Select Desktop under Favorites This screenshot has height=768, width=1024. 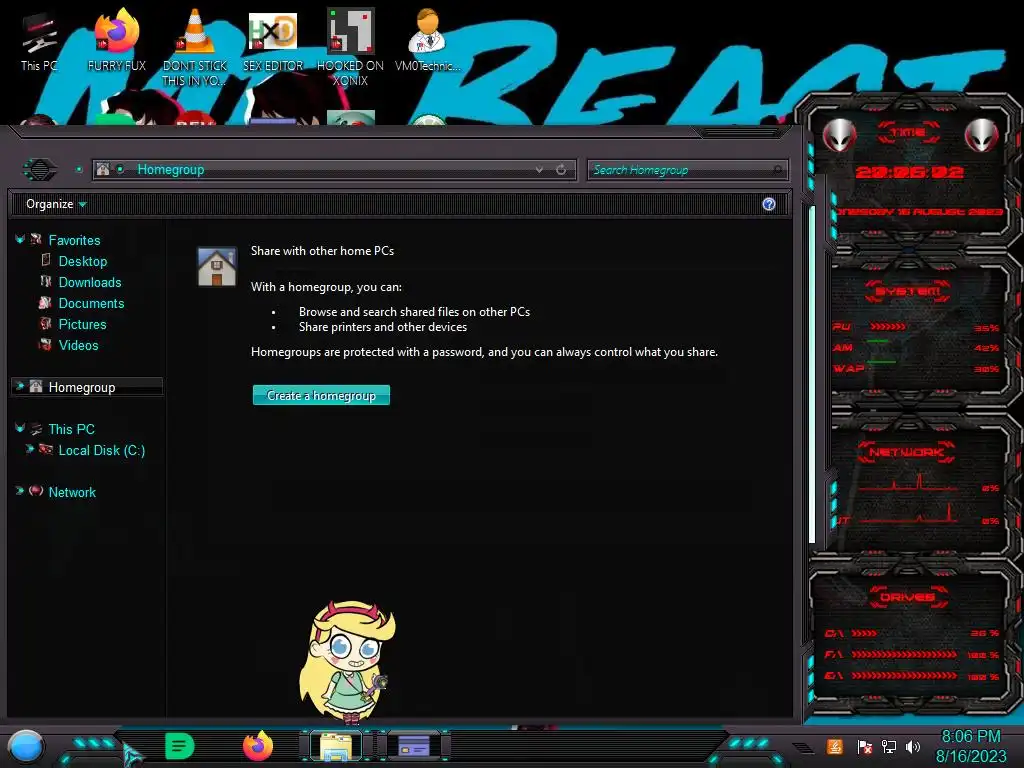(x=82, y=261)
